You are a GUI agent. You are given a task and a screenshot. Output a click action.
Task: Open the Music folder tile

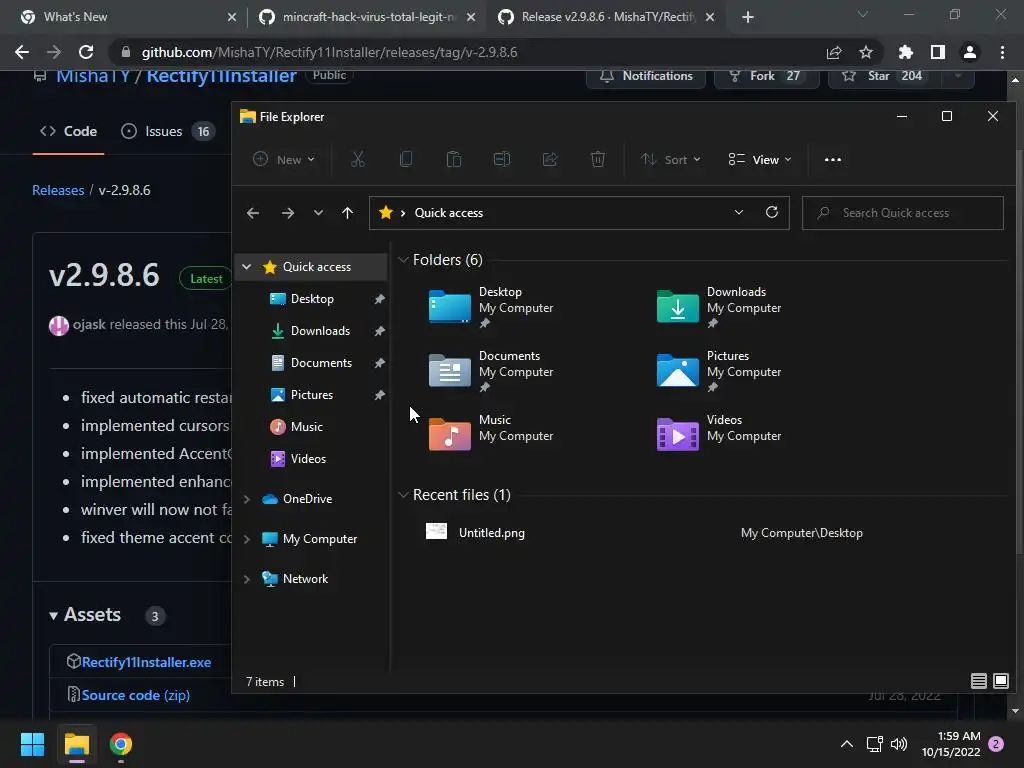[491, 434]
